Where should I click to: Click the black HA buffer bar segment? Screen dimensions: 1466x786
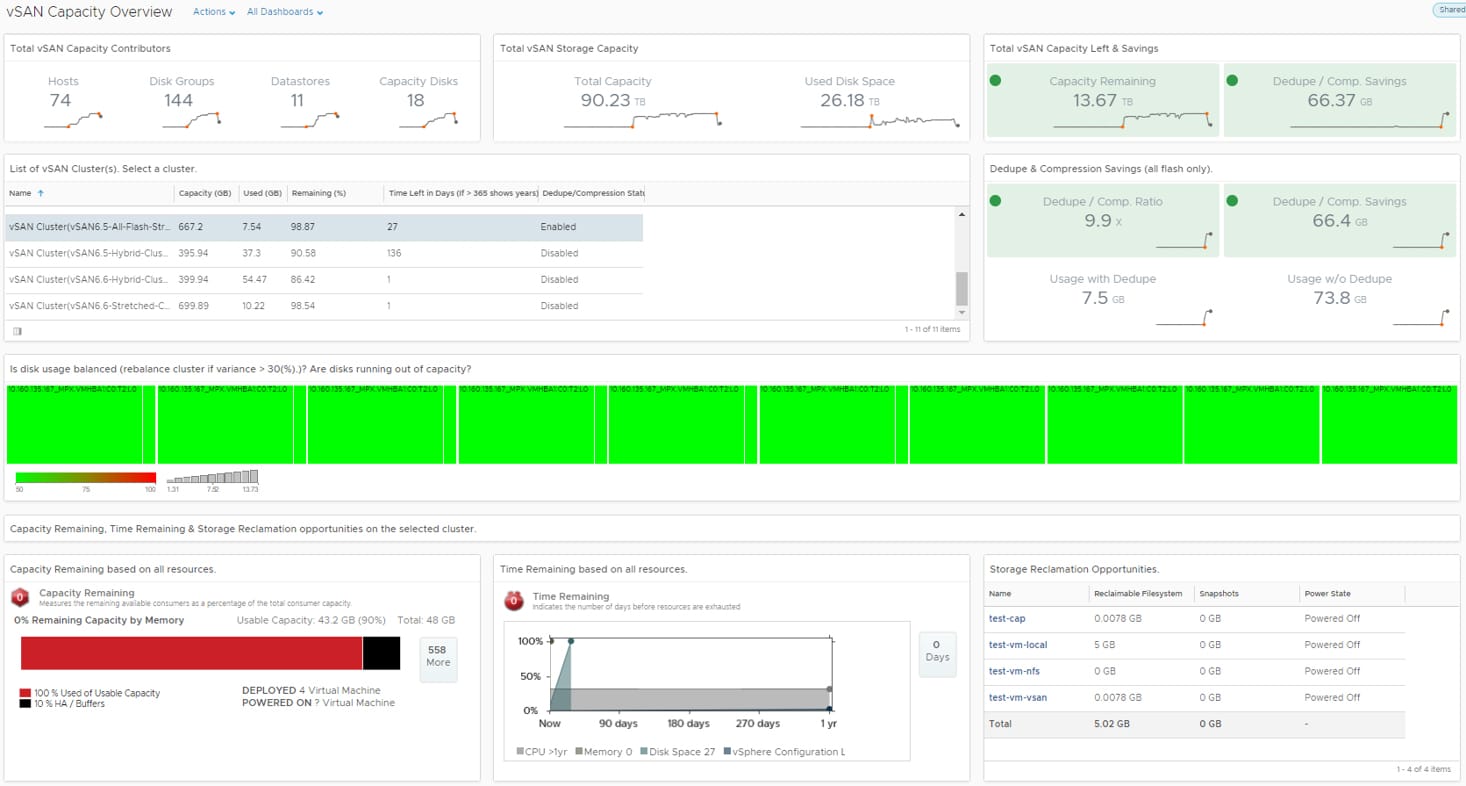(381, 653)
